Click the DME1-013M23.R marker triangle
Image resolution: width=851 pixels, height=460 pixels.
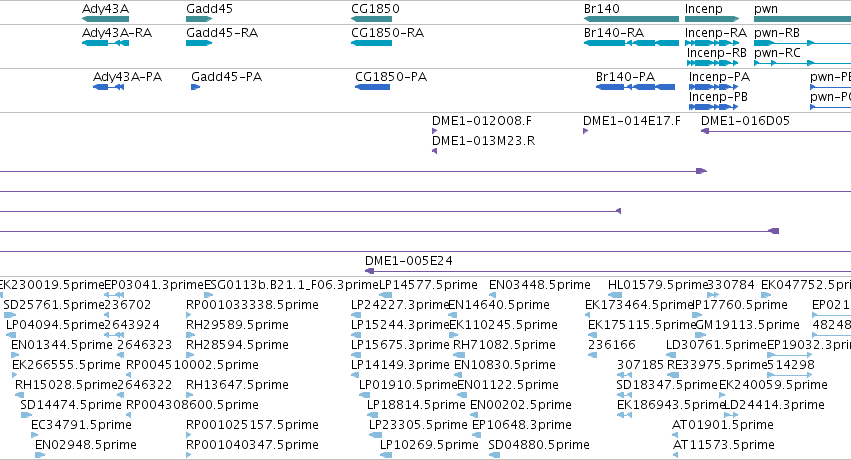click(x=434, y=151)
